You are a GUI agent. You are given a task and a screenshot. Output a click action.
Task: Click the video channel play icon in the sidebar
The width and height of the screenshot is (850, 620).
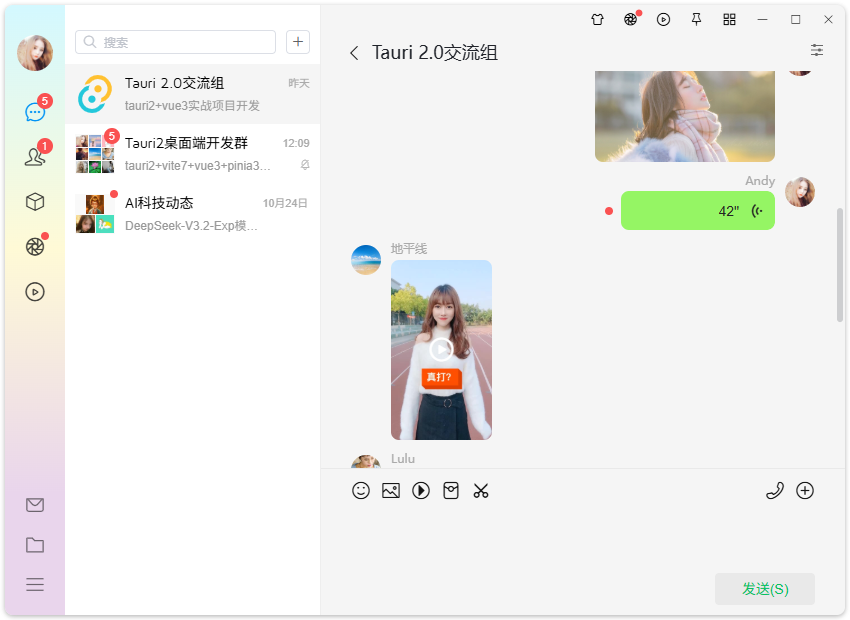coord(35,292)
